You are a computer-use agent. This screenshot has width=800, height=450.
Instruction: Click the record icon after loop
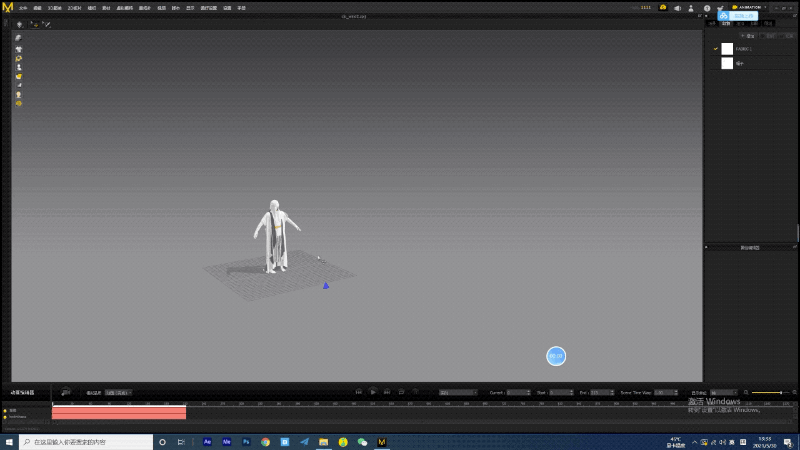(x=416, y=392)
